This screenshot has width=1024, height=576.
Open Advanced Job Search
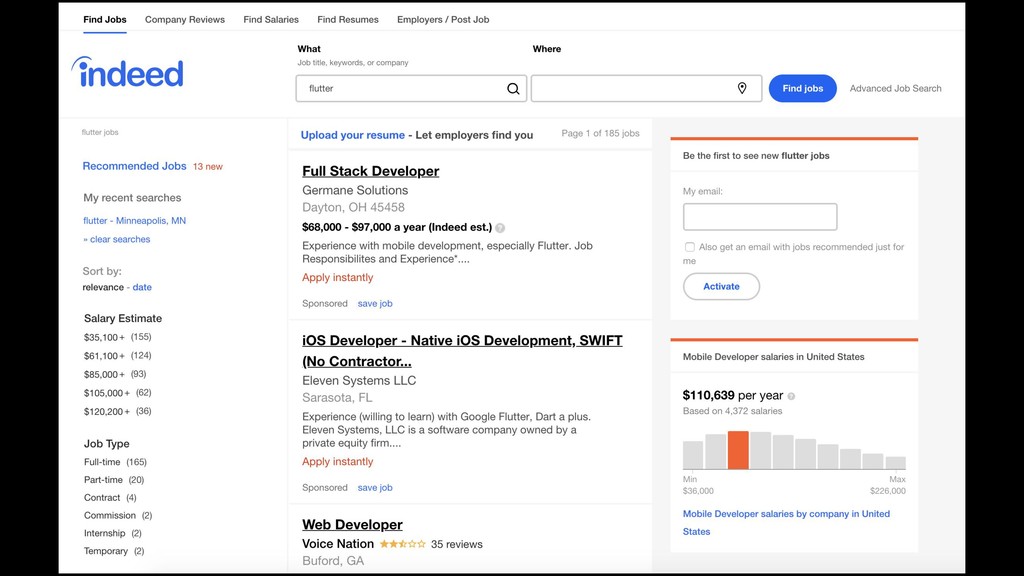(895, 89)
